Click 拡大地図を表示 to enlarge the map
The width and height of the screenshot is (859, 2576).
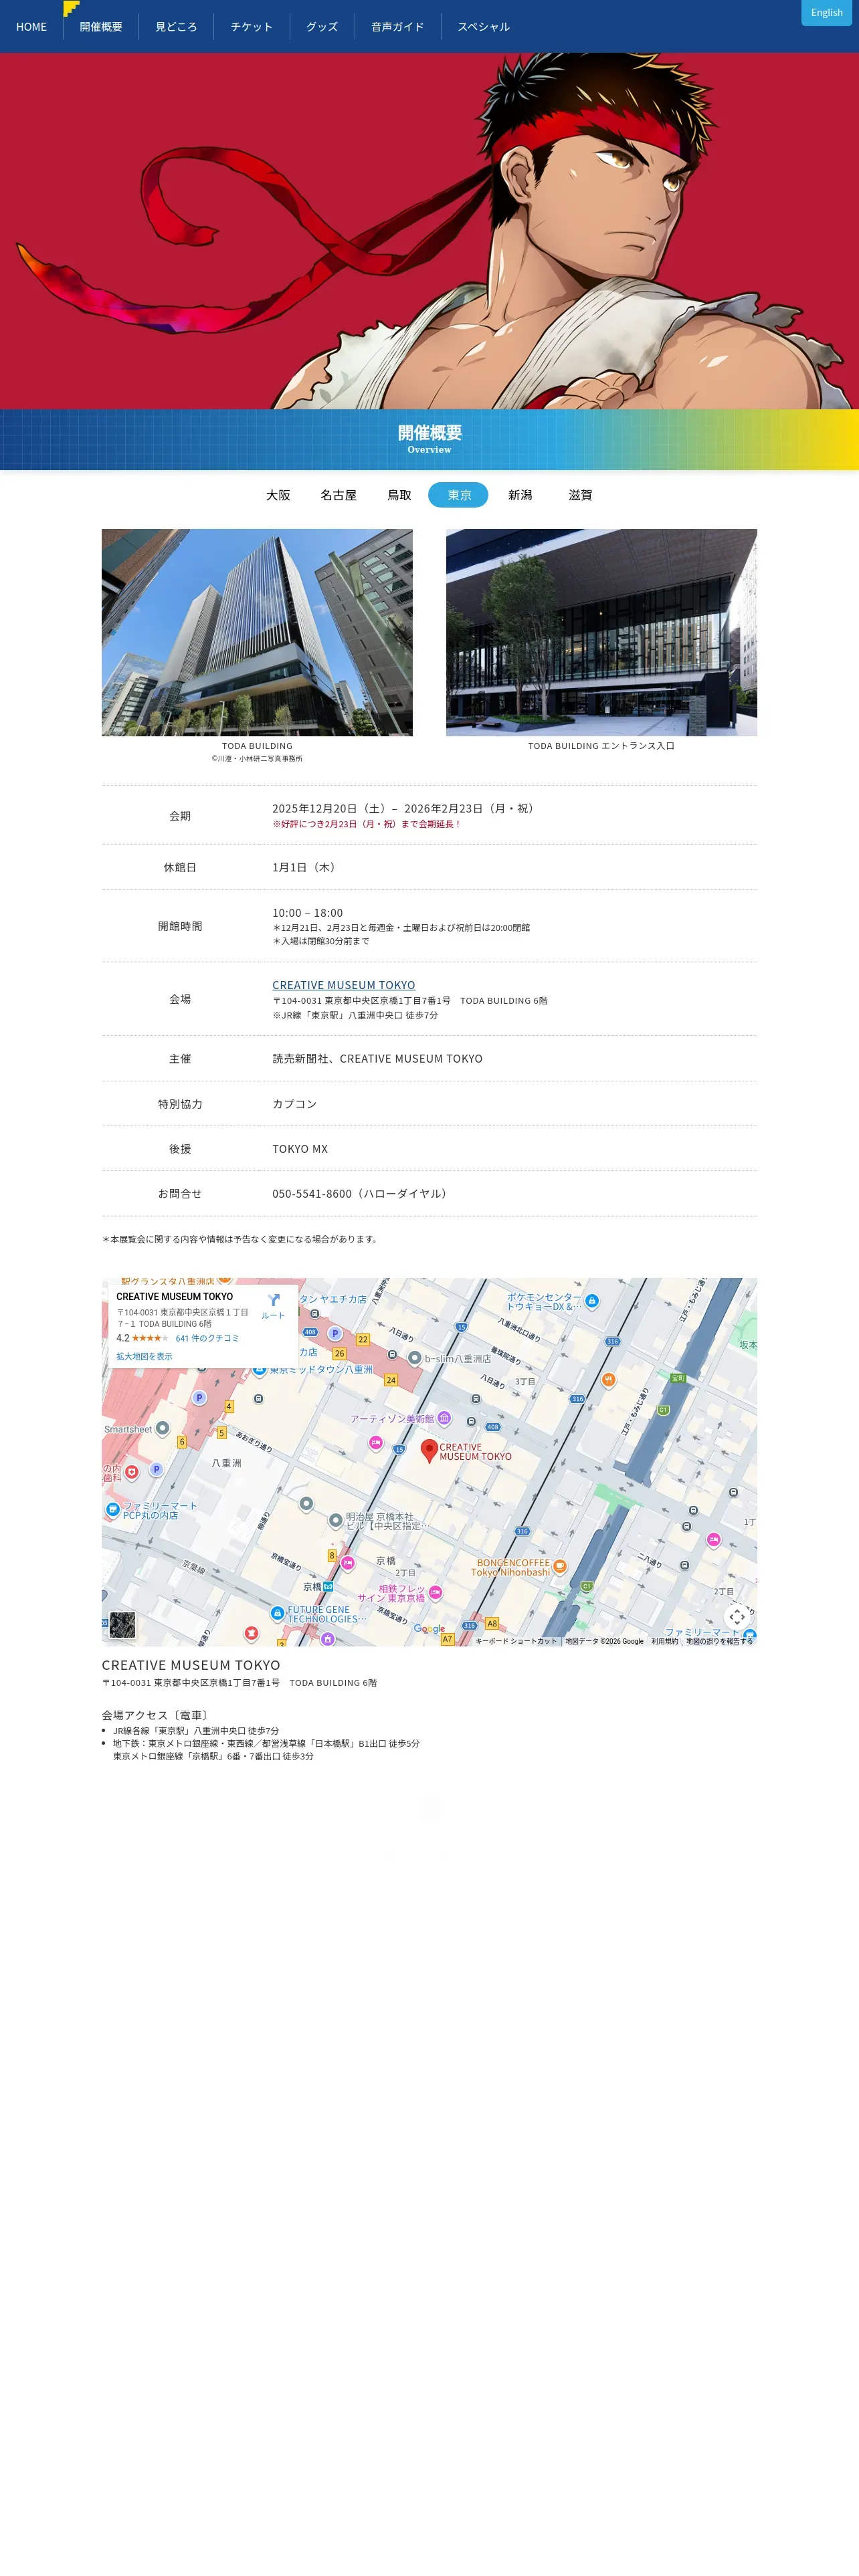(x=144, y=1357)
